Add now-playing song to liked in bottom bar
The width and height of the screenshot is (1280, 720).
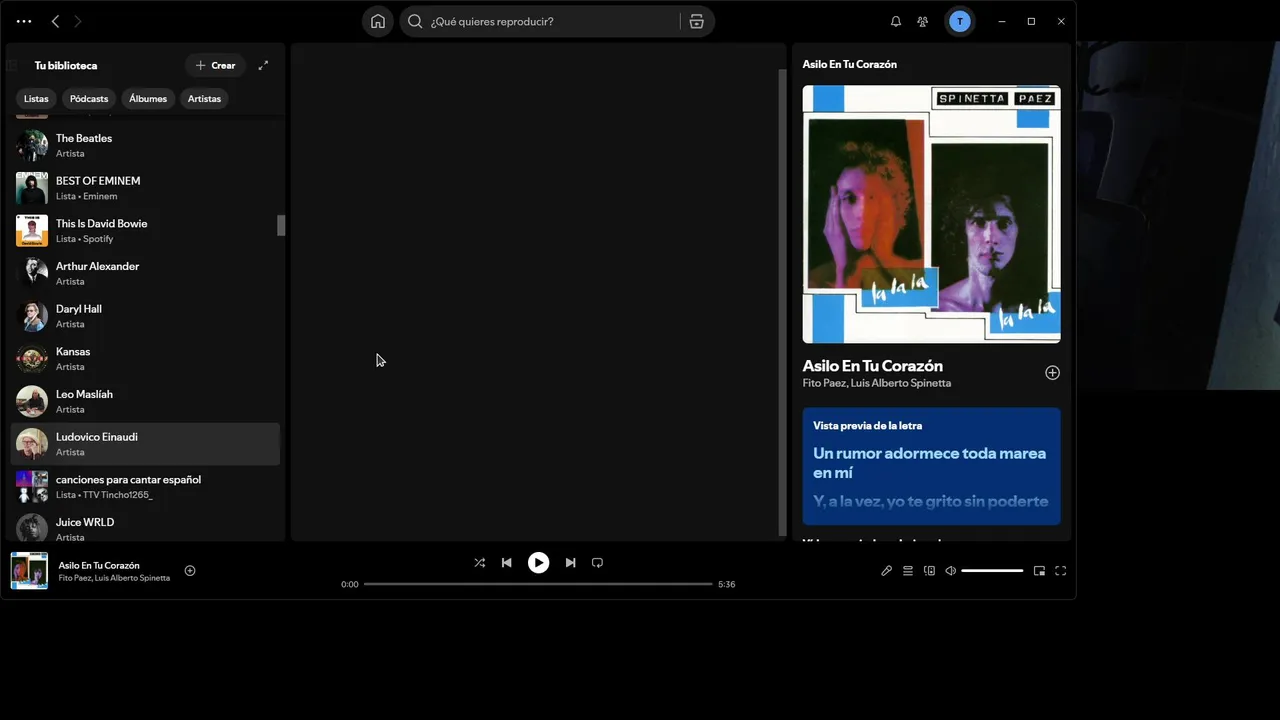click(x=190, y=571)
